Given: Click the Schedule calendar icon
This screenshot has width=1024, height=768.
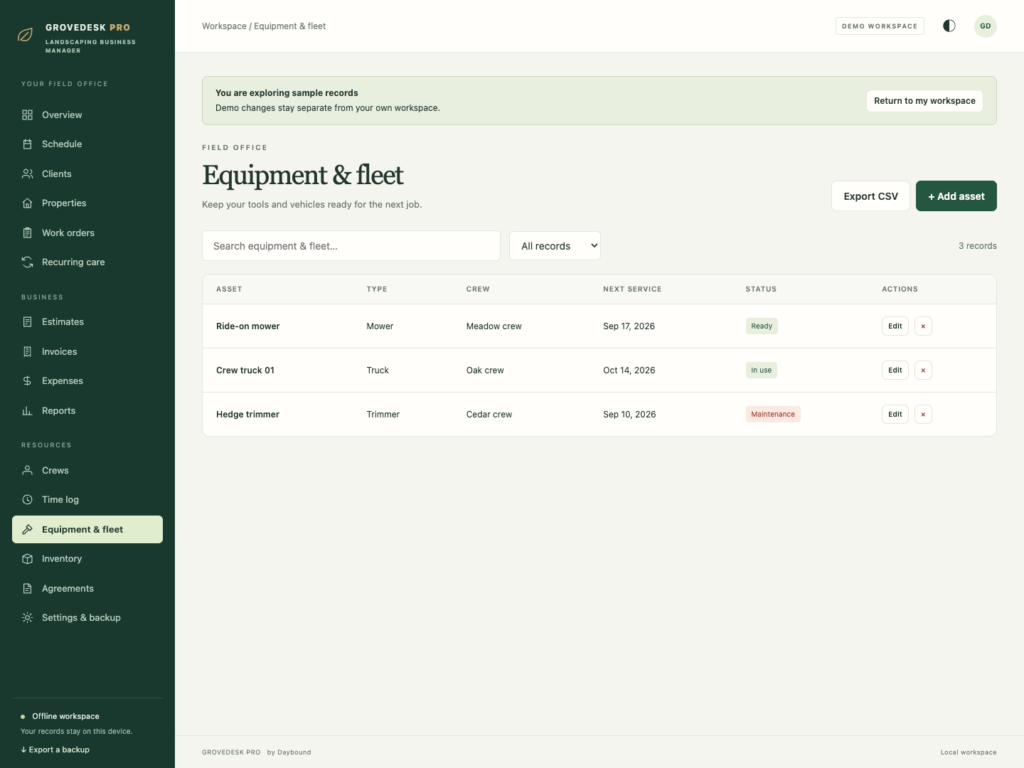Looking at the screenshot, I should point(27,144).
